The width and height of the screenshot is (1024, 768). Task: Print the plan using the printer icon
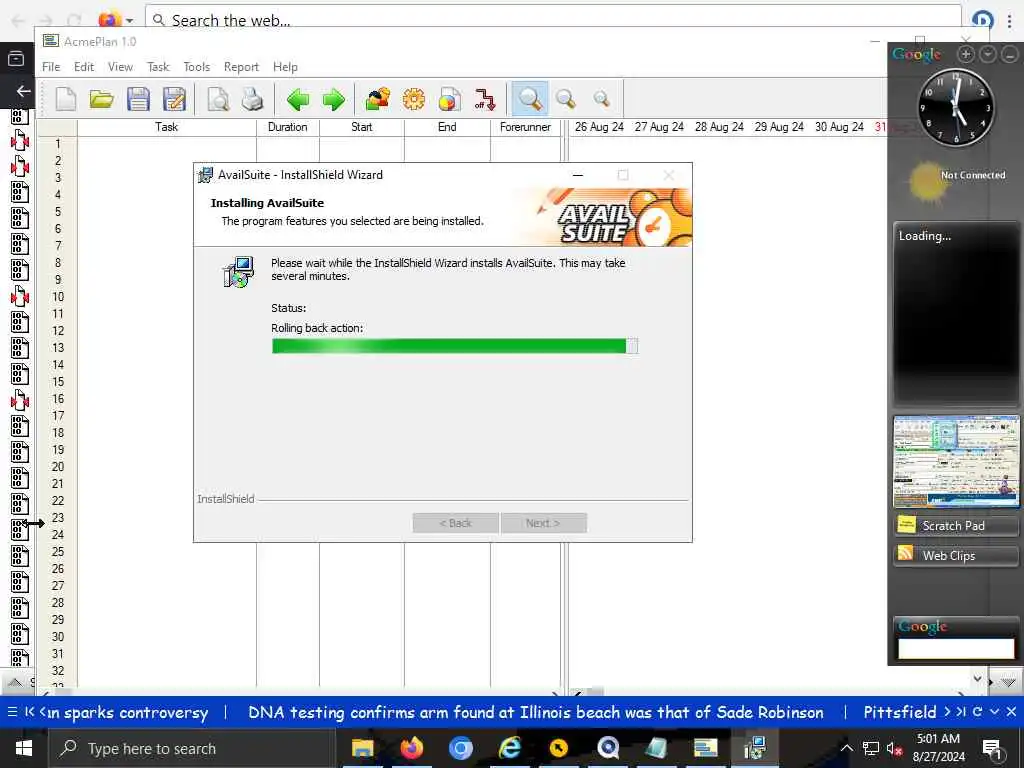click(252, 99)
